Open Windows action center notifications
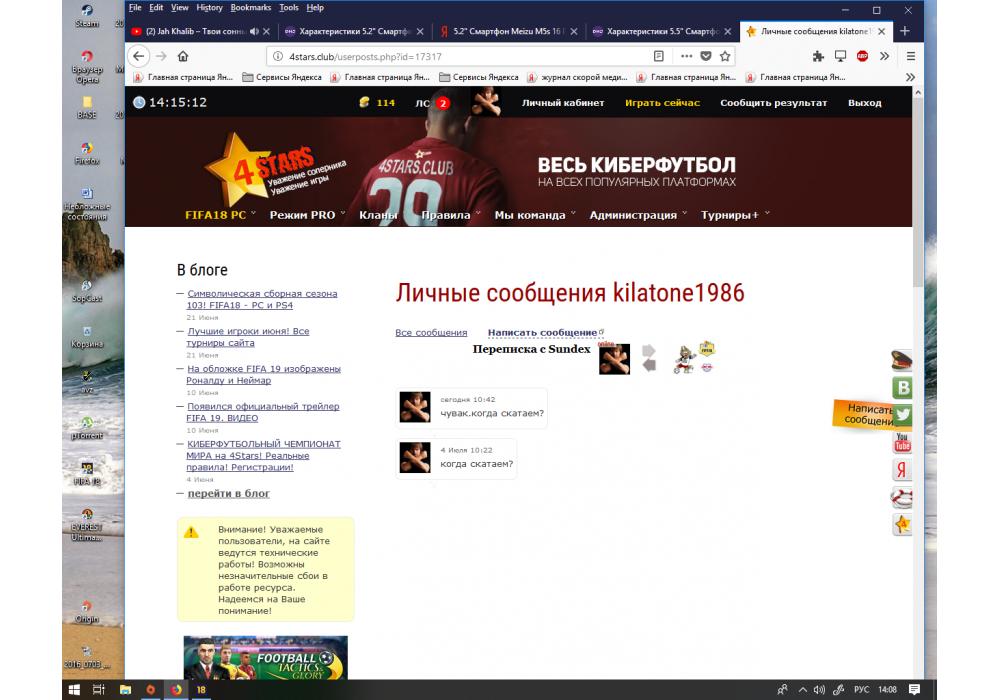This screenshot has width=1000, height=700. (914, 690)
